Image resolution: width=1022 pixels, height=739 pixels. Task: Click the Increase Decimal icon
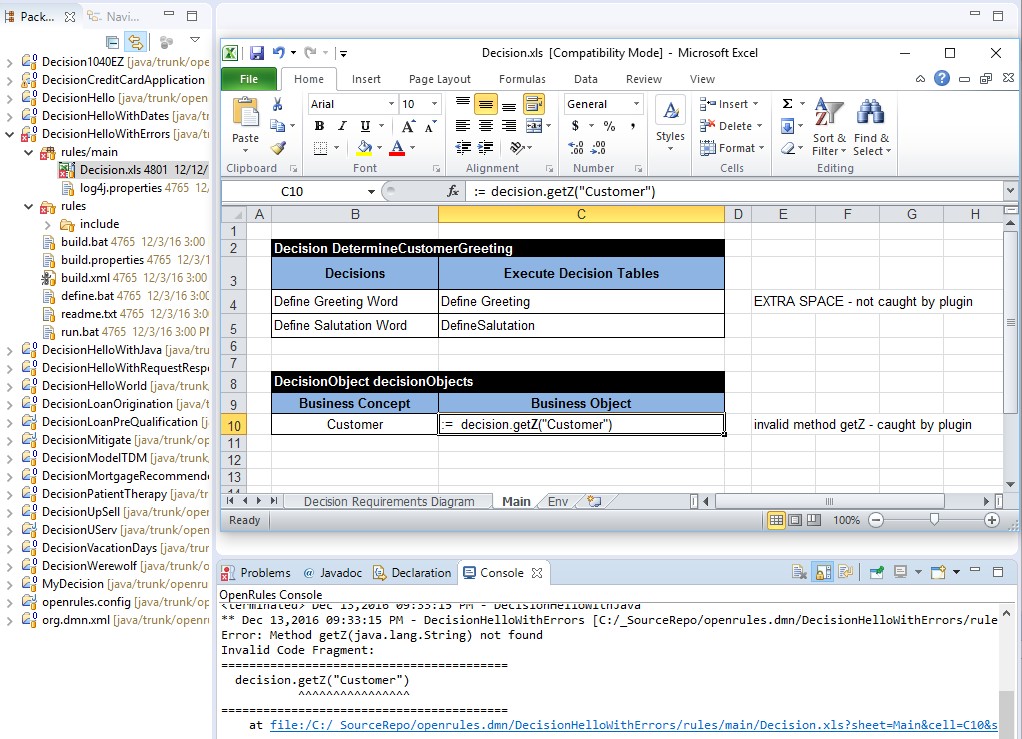[x=576, y=148]
